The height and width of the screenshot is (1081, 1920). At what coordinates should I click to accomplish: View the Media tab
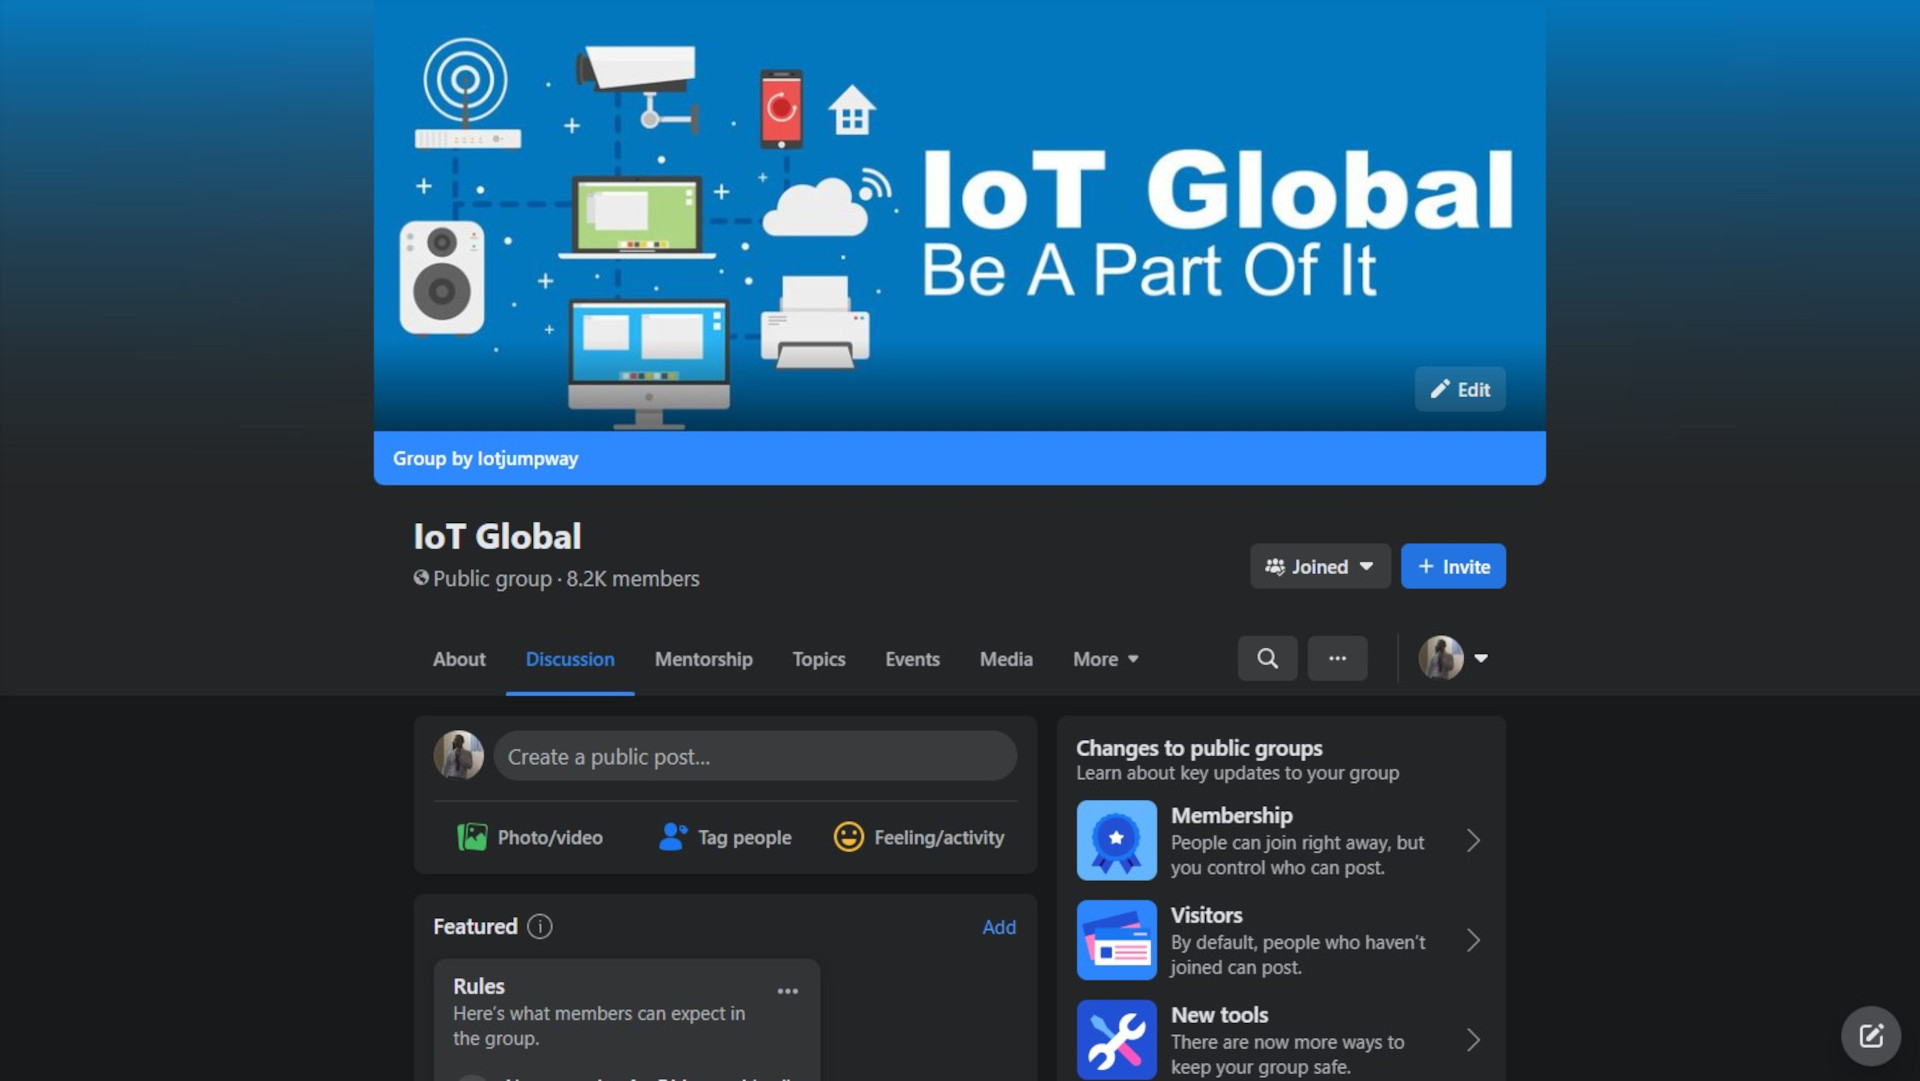[x=1006, y=659]
